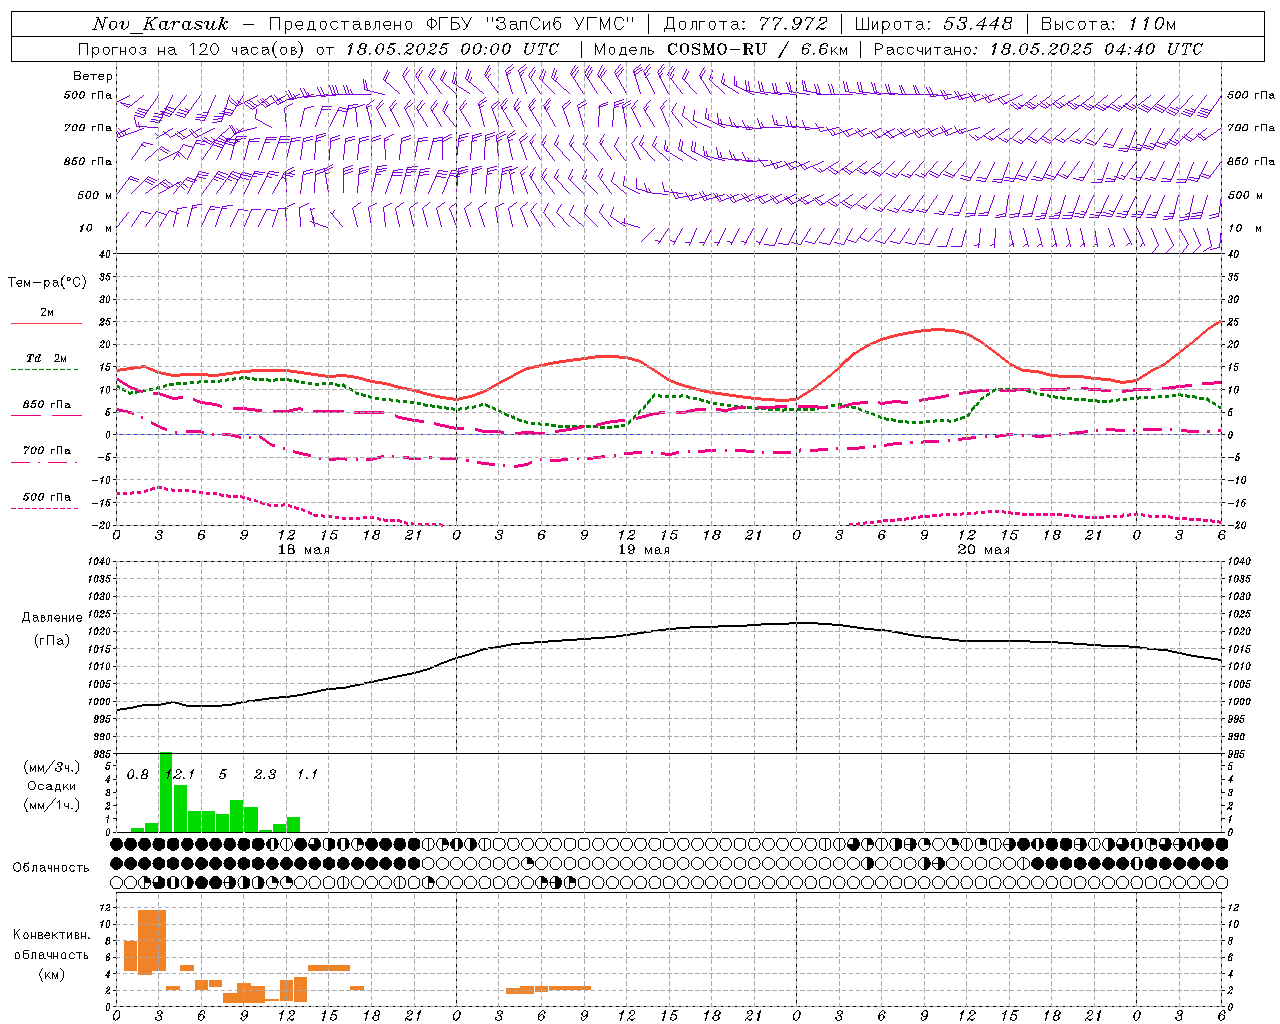This screenshot has height=1024, width=1280.
Task: Select the text Предоставлено ФГБУ "ЗапСиб УГМС"
Action: point(452,24)
